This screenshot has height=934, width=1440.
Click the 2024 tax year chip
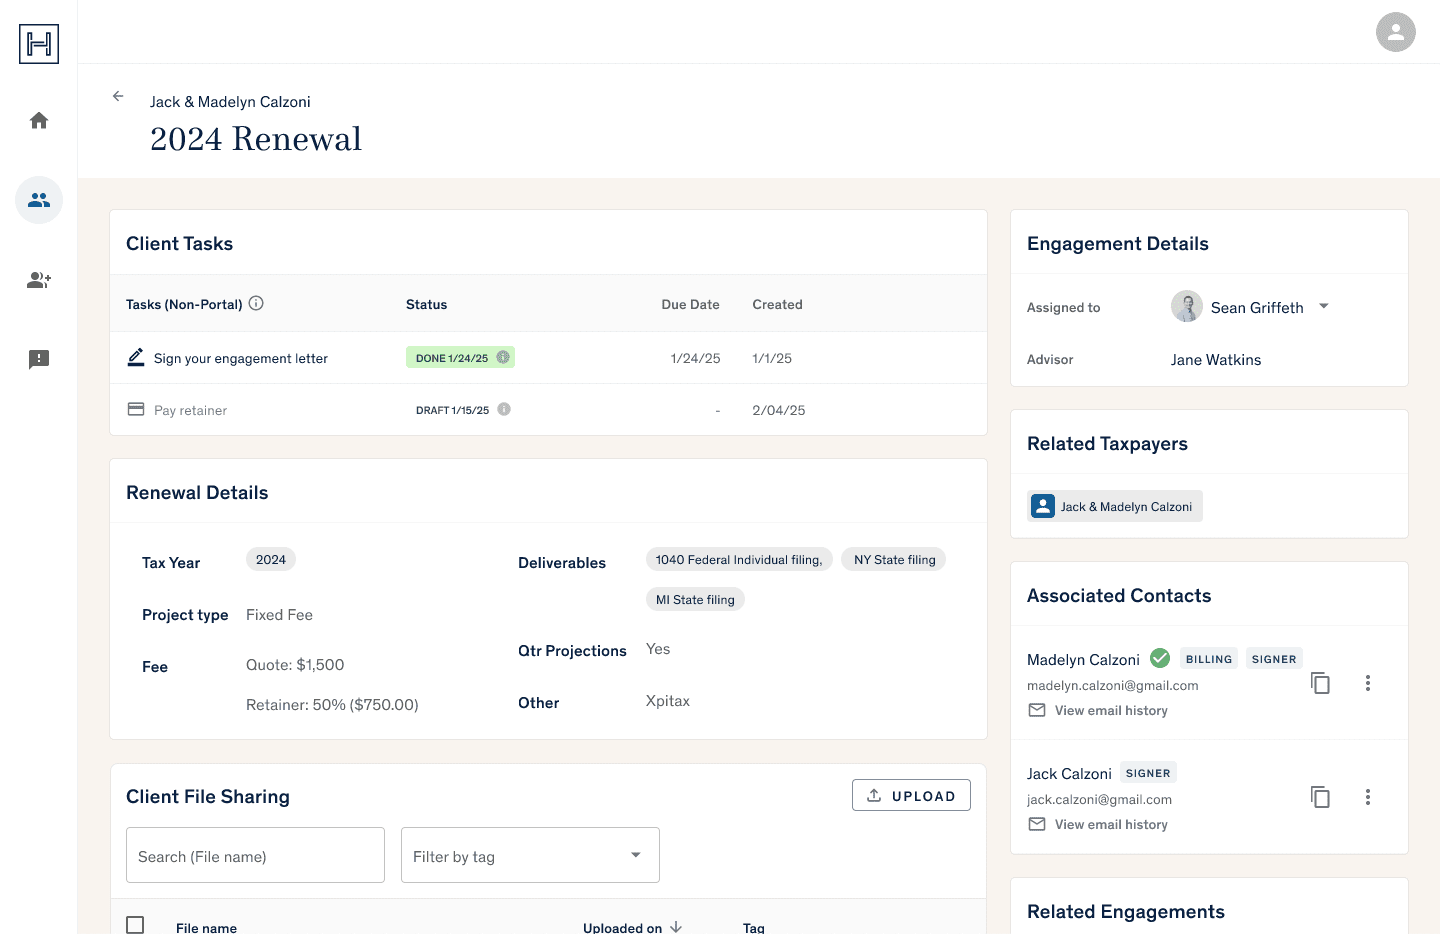tap(271, 559)
